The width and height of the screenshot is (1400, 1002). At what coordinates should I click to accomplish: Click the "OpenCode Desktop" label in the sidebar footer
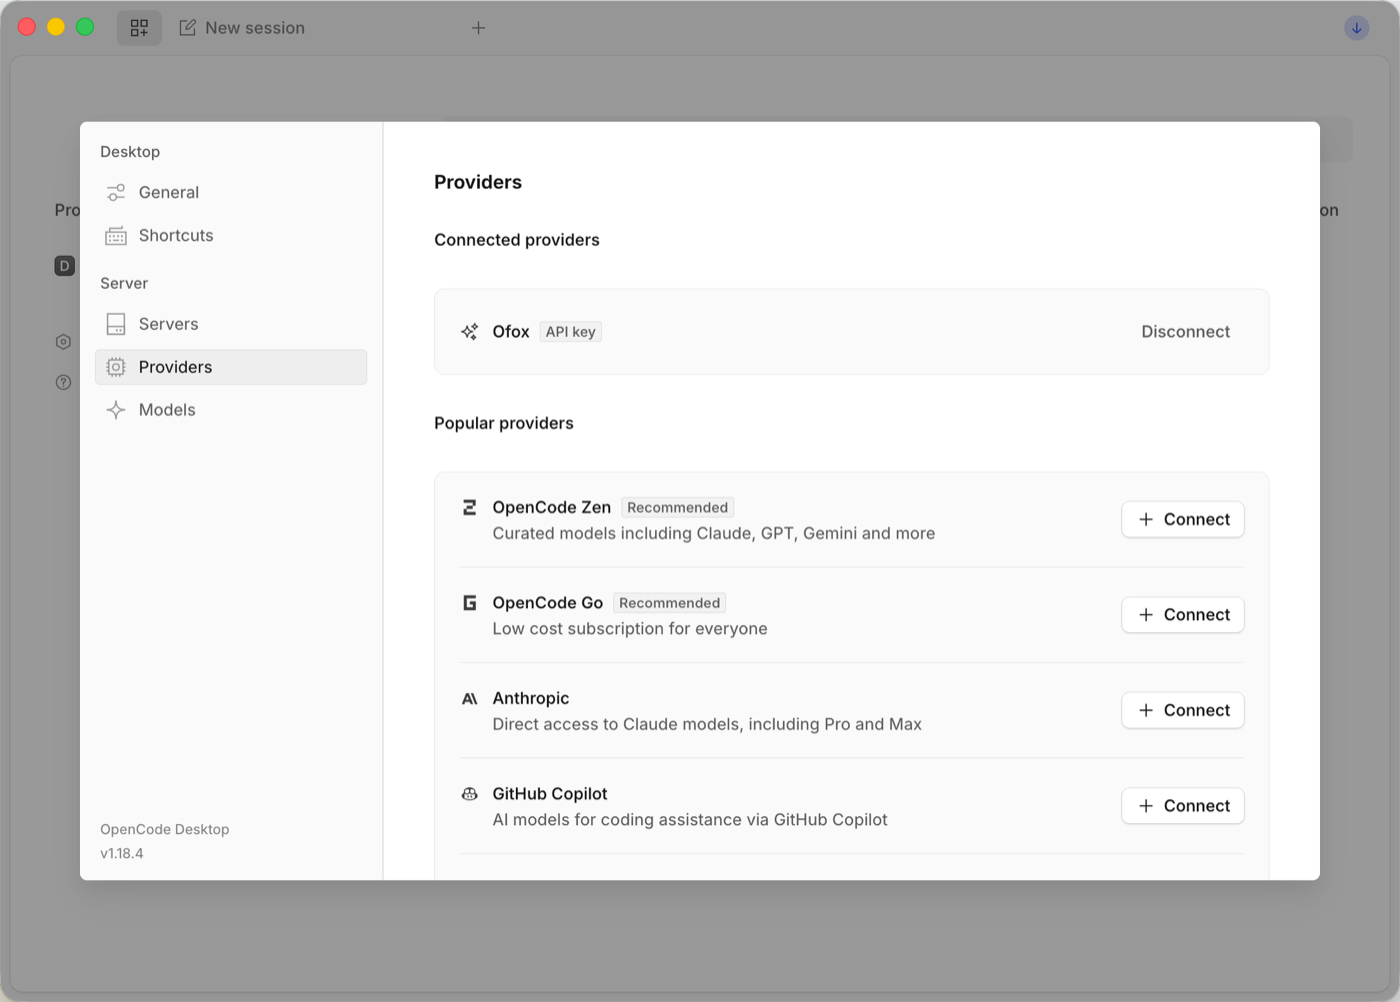(165, 829)
